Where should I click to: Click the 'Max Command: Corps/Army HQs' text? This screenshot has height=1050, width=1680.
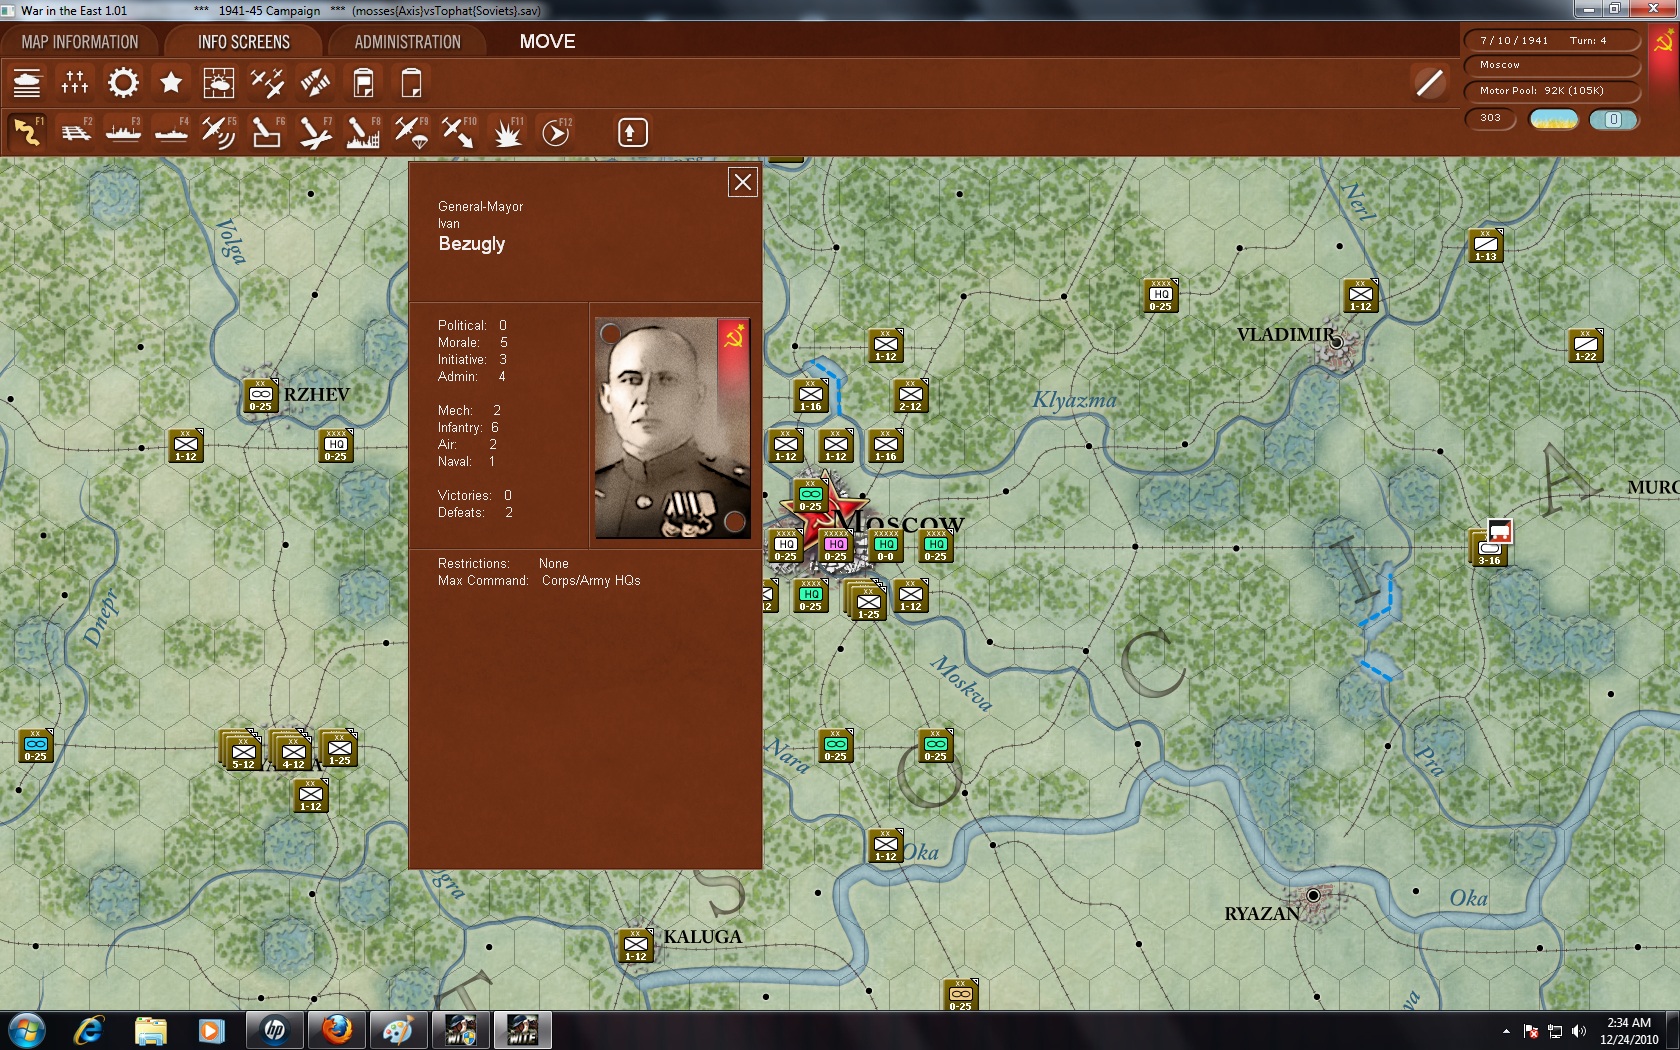pyautogui.click(x=539, y=581)
